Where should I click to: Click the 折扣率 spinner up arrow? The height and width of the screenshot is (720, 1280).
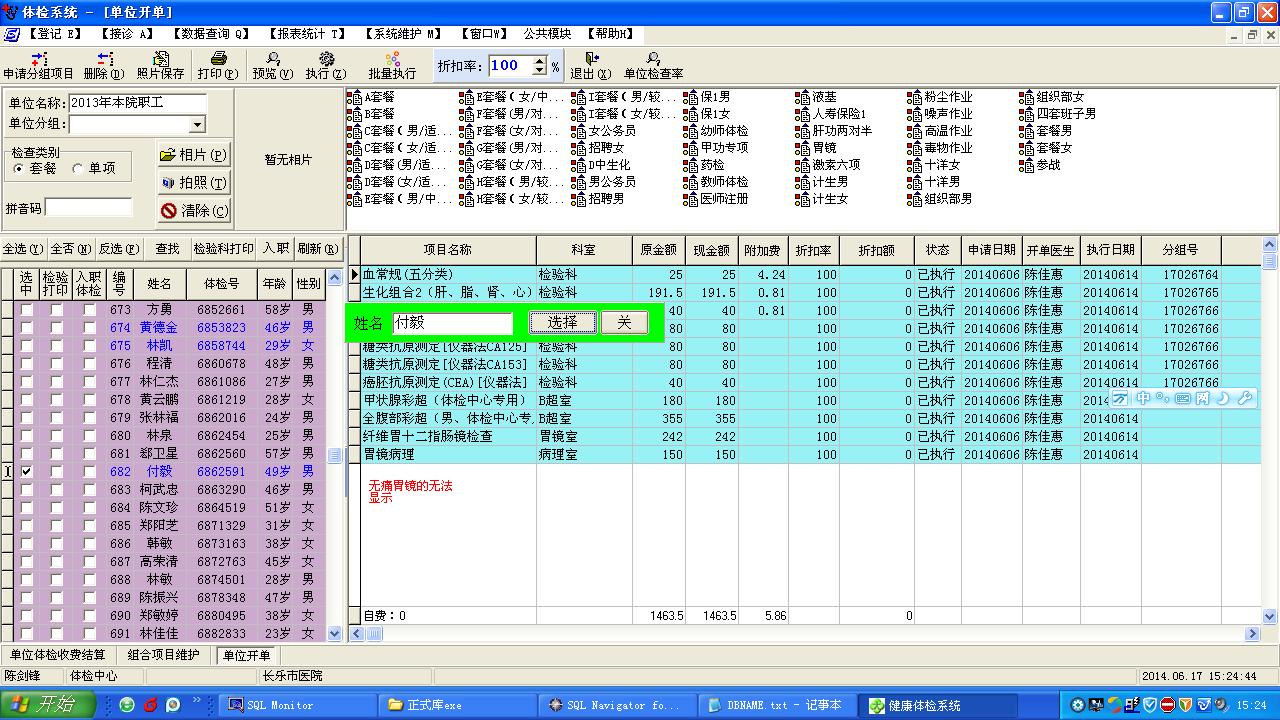540,60
